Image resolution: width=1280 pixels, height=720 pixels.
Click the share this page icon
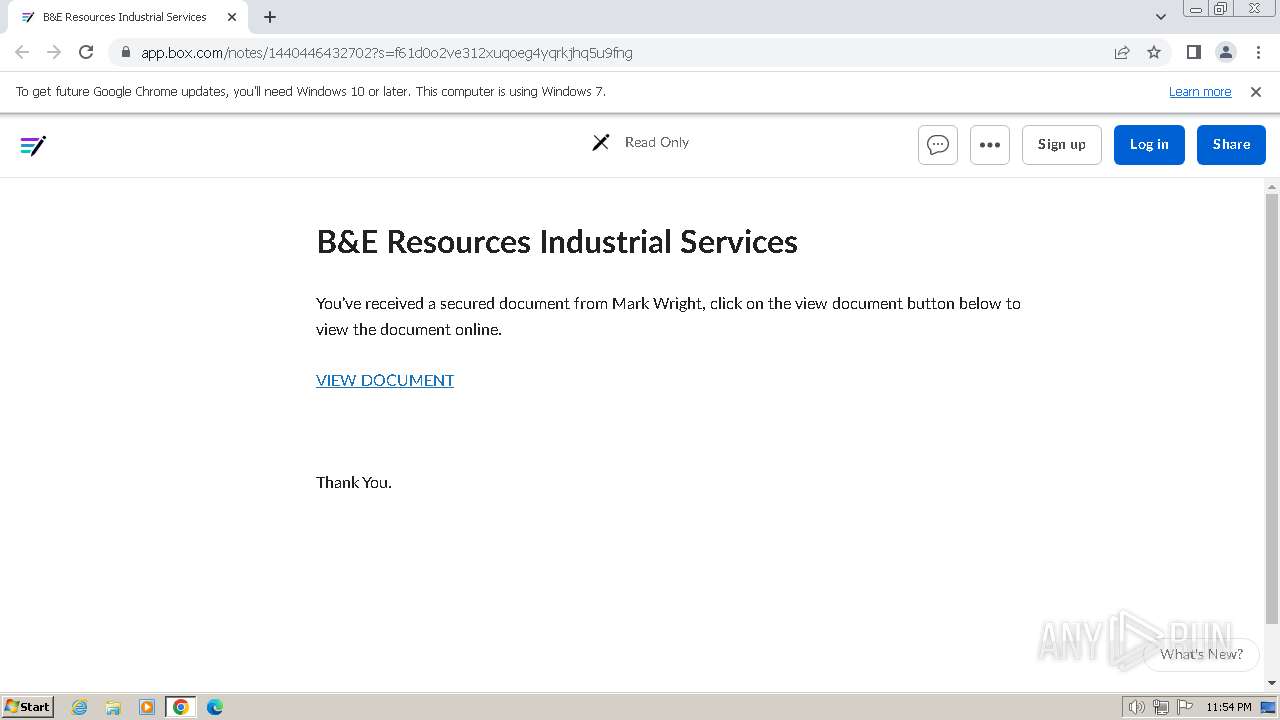[1122, 52]
